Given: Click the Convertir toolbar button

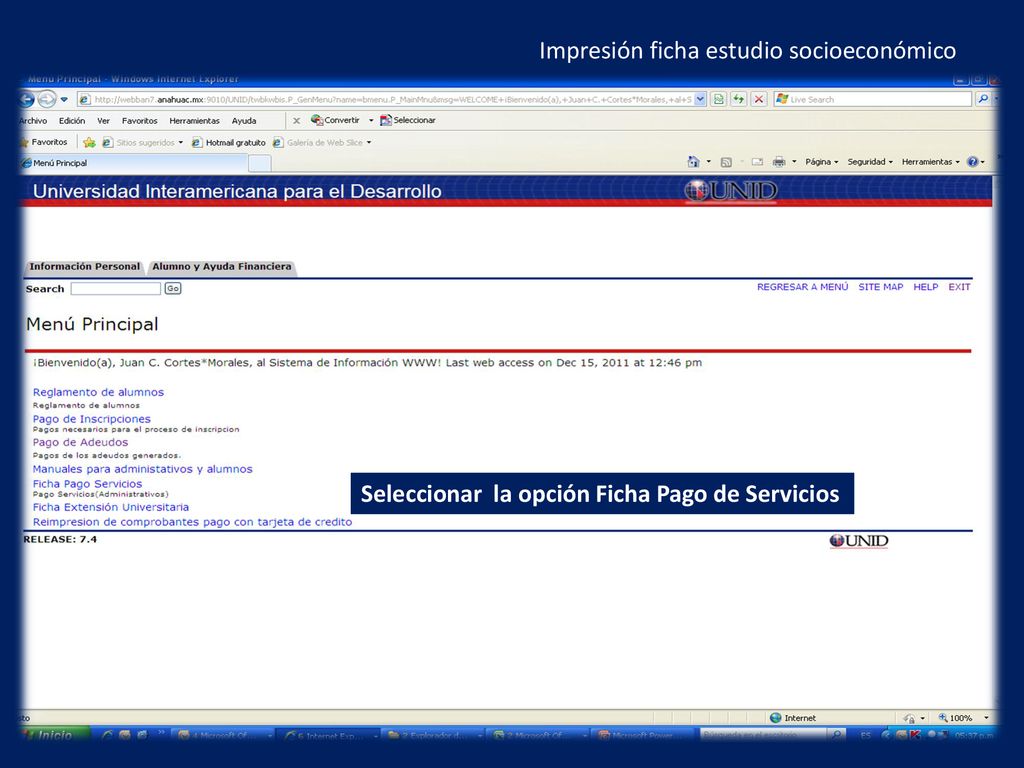Looking at the screenshot, I should tap(335, 120).
